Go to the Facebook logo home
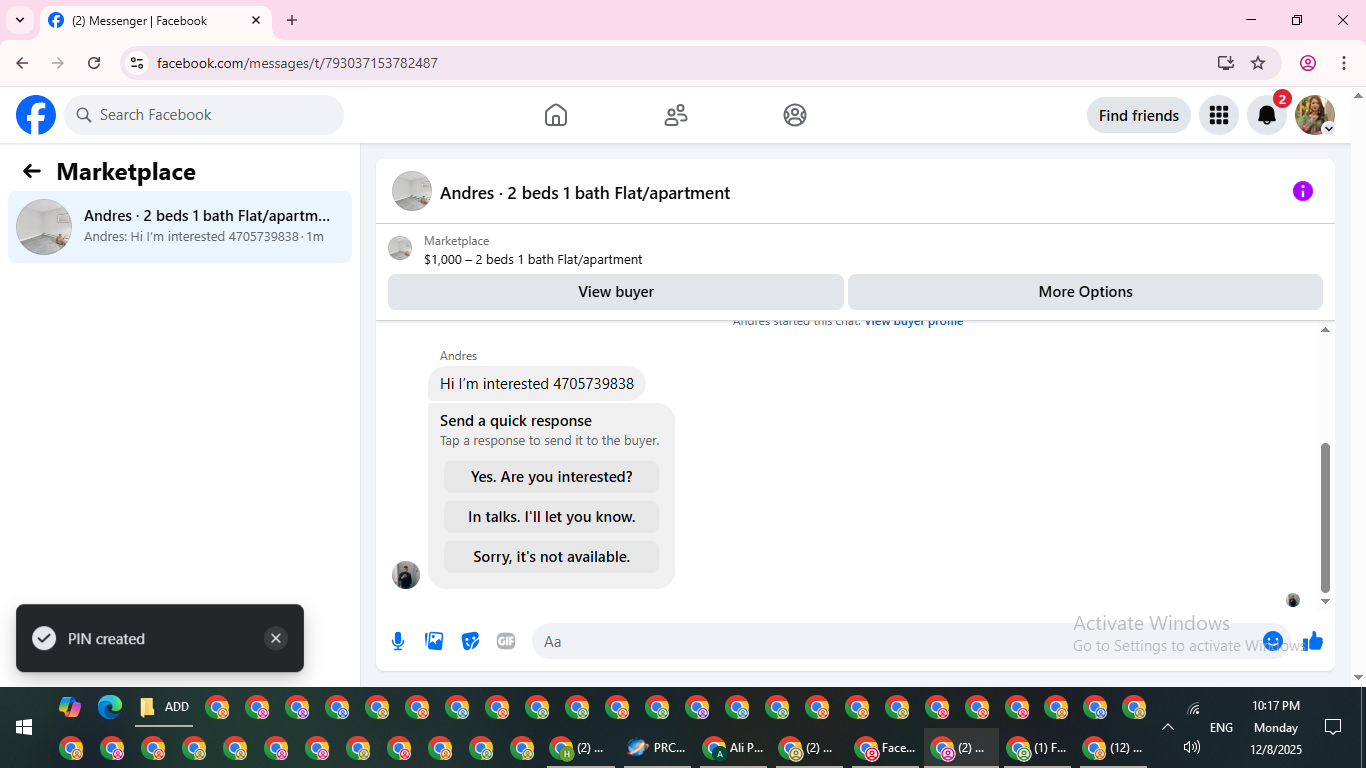The height and width of the screenshot is (768, 1366). click(x=36, y=115)
